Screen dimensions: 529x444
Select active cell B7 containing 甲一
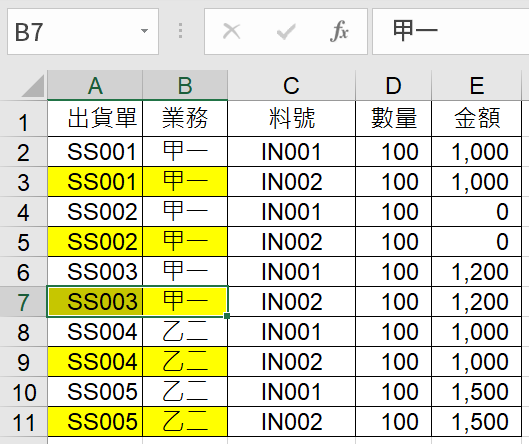click(x=185, y=302)
